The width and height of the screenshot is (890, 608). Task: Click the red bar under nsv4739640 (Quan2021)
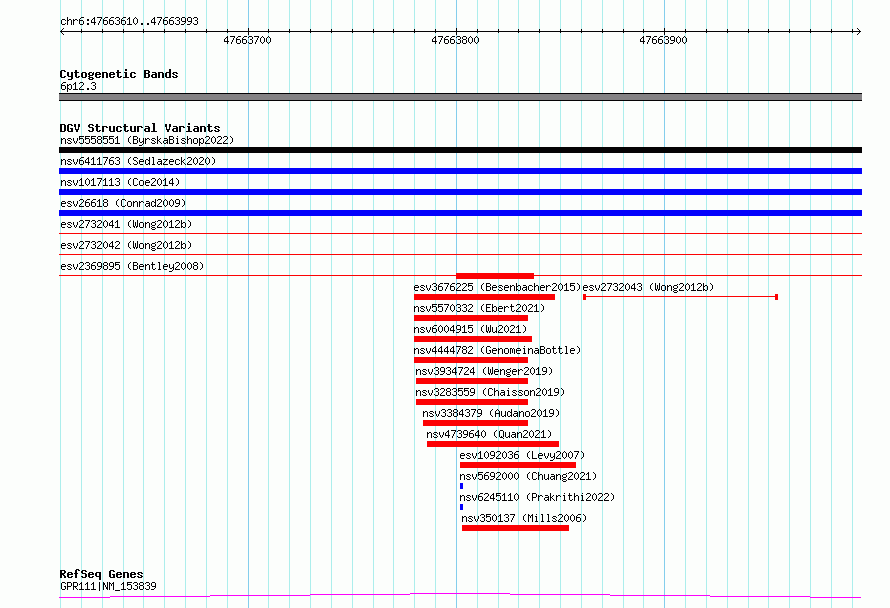[x=492, y=444]
